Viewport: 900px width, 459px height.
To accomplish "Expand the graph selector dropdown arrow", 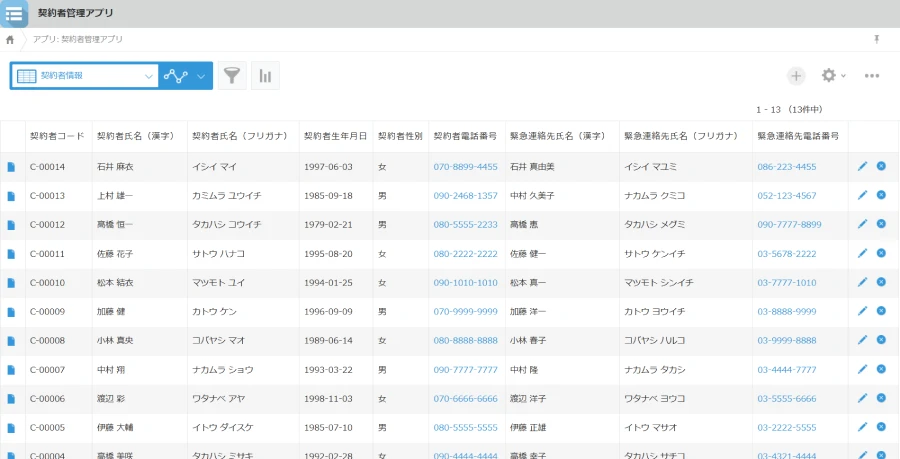I will pyautogui.click(x=201, y=76).
